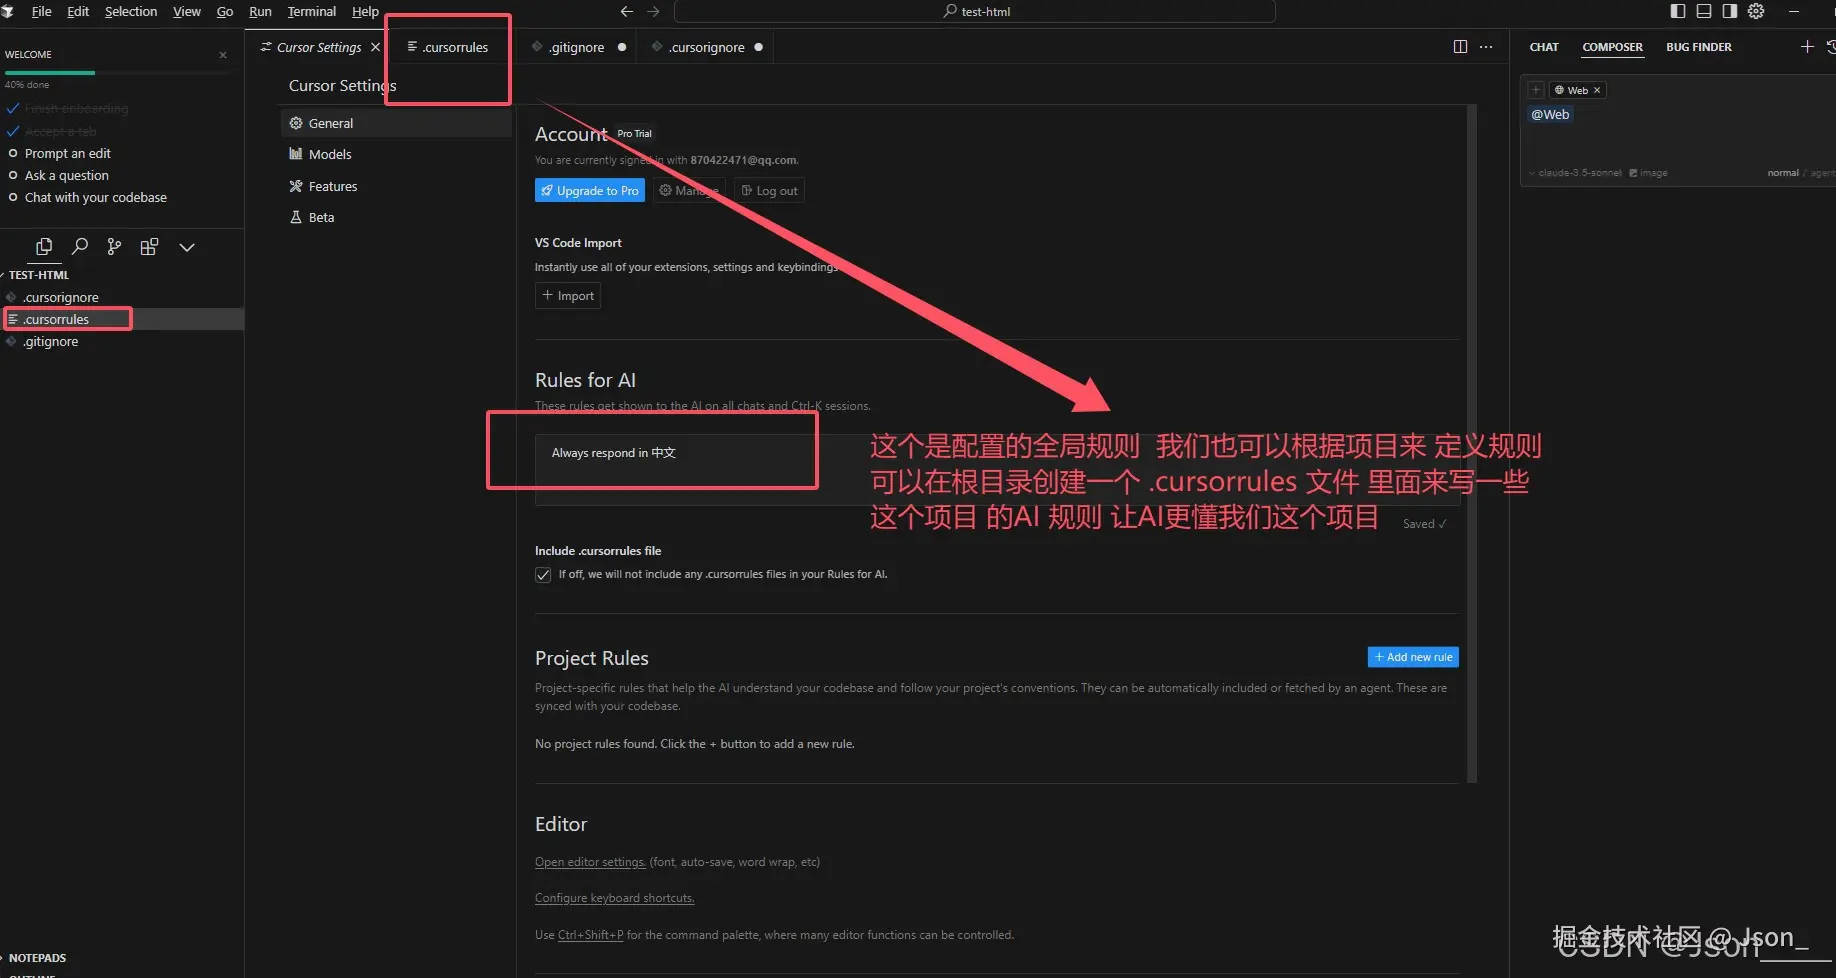Go forward with the right arrow
Viewport: 1836px width, 978px height.
[x=653, y=11]
